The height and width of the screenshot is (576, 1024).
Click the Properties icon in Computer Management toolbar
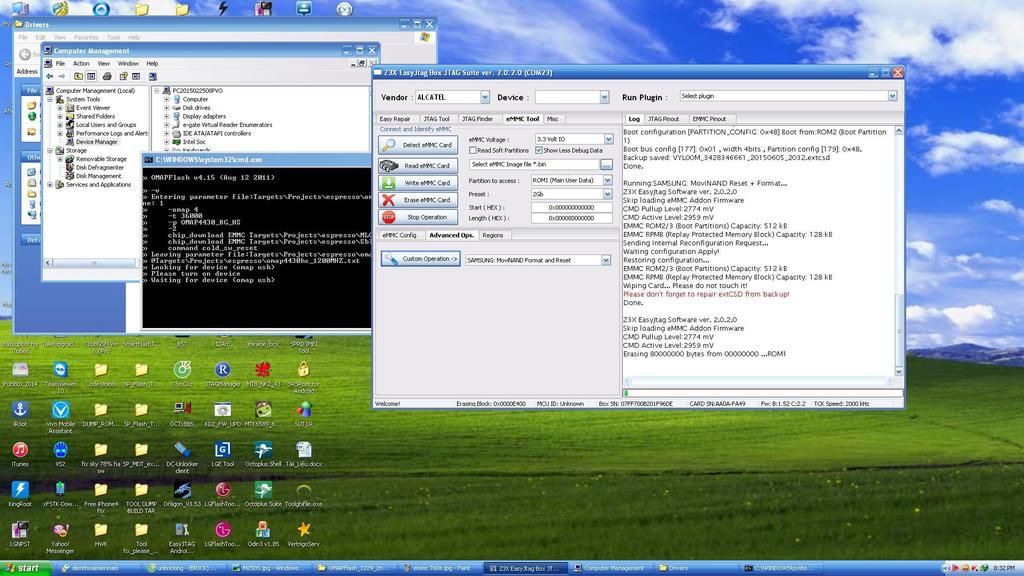[x=123, y=76]
